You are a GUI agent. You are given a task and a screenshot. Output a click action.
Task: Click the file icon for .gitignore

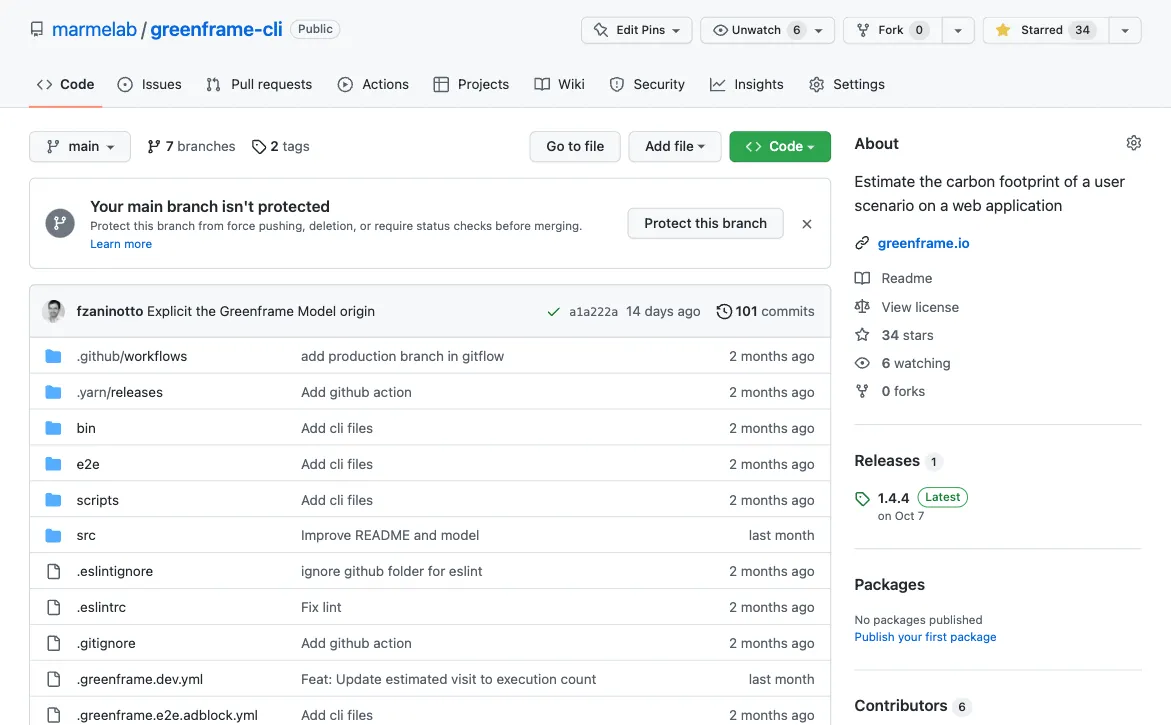coord(53,643)
